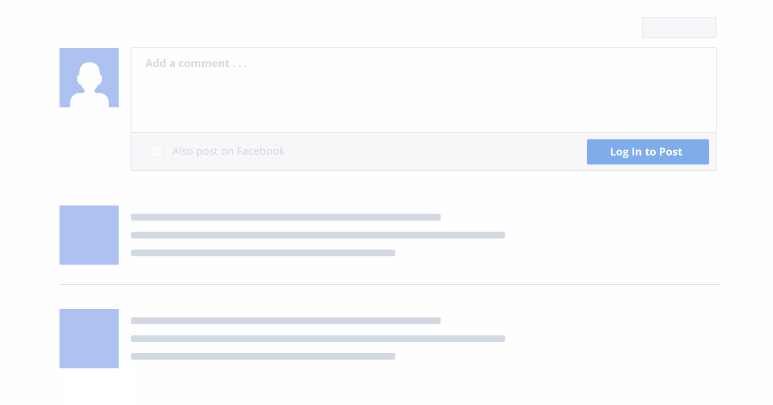
Task: Open the sort dropdown box above the composer
Action: (679, 28)
